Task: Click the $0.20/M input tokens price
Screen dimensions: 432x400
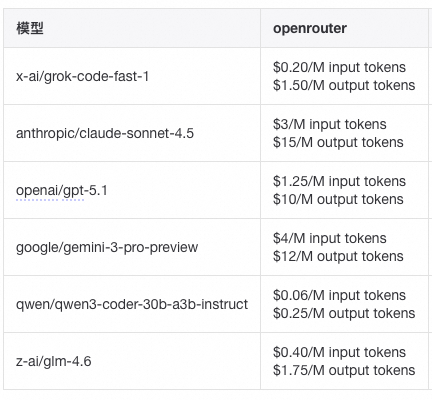Action: [x=339, y=67]
